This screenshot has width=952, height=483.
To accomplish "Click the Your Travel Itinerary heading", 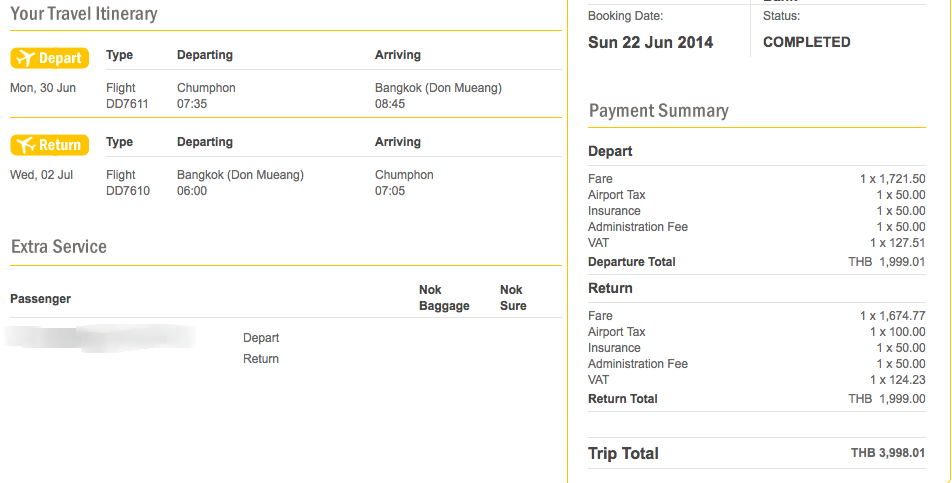I will tap(84, 14).
